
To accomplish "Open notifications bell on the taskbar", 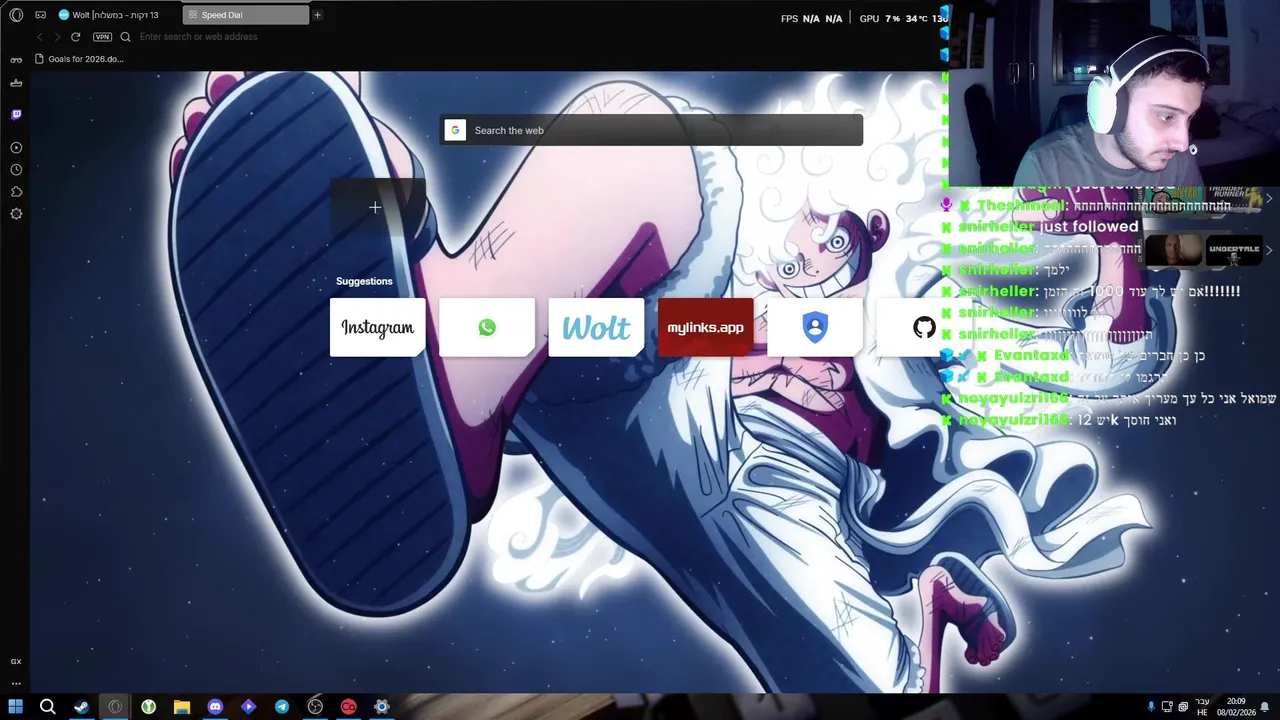I will click(1265, 707).
